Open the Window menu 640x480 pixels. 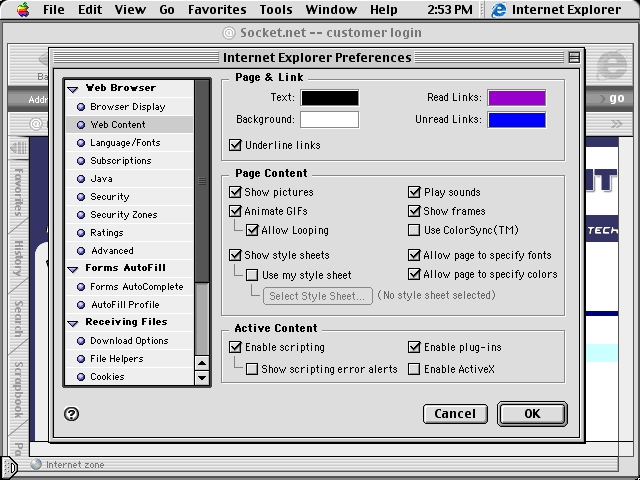tap(331, 9)
